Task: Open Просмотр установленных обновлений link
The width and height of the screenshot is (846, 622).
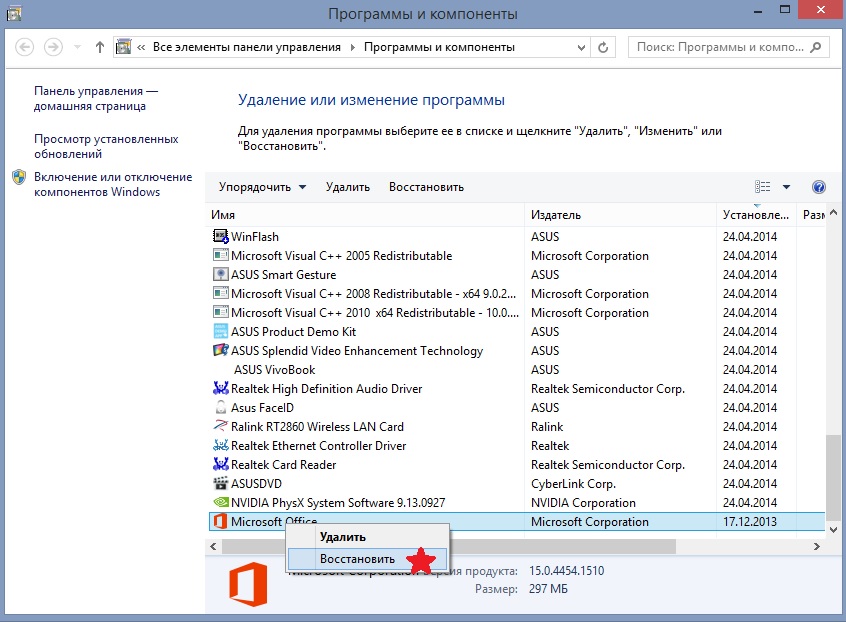Action: 106,146
